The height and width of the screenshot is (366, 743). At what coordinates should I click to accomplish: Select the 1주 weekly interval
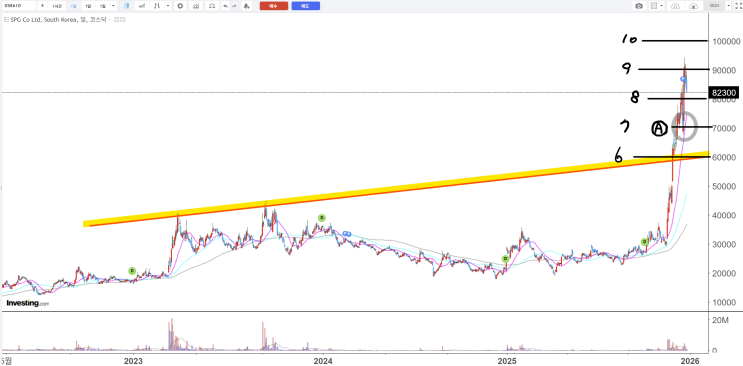(88, 6)
